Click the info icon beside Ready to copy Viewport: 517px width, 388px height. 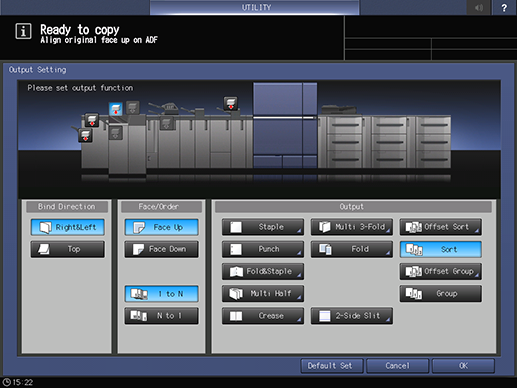[23, 31]
